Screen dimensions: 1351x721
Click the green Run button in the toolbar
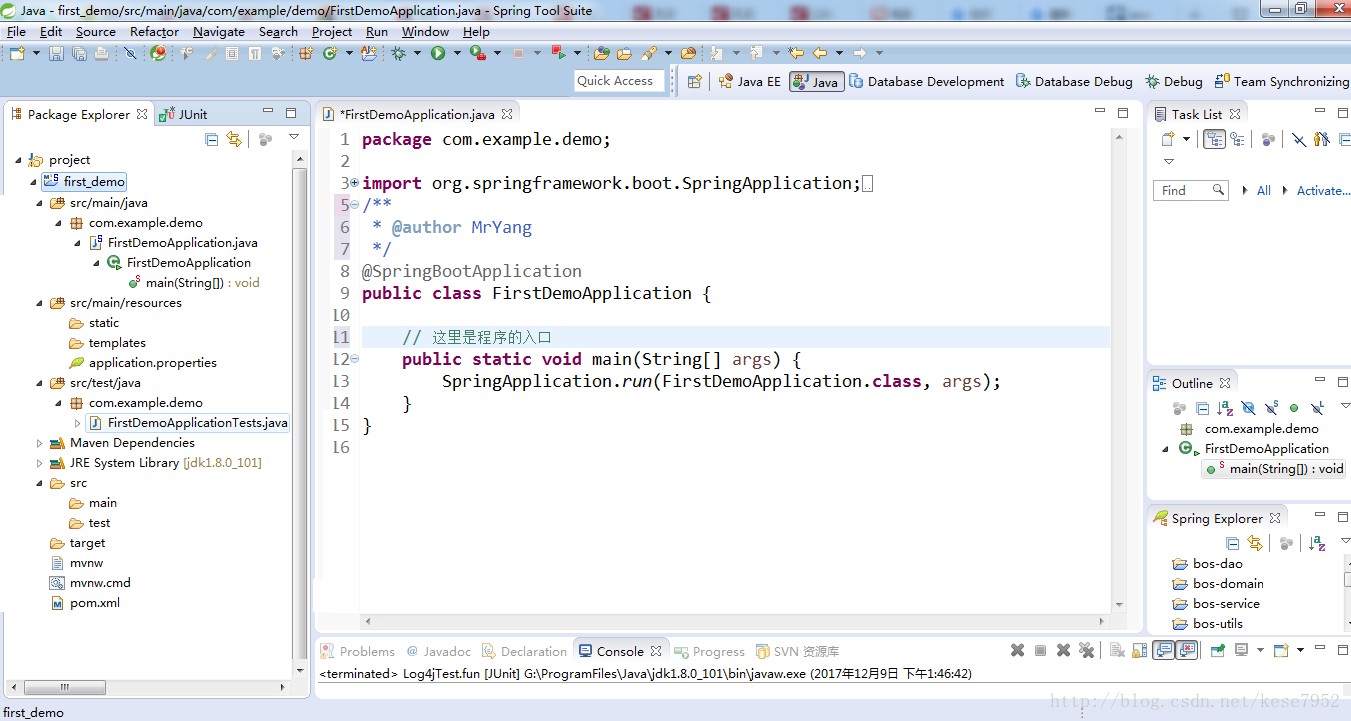[438, 53]
